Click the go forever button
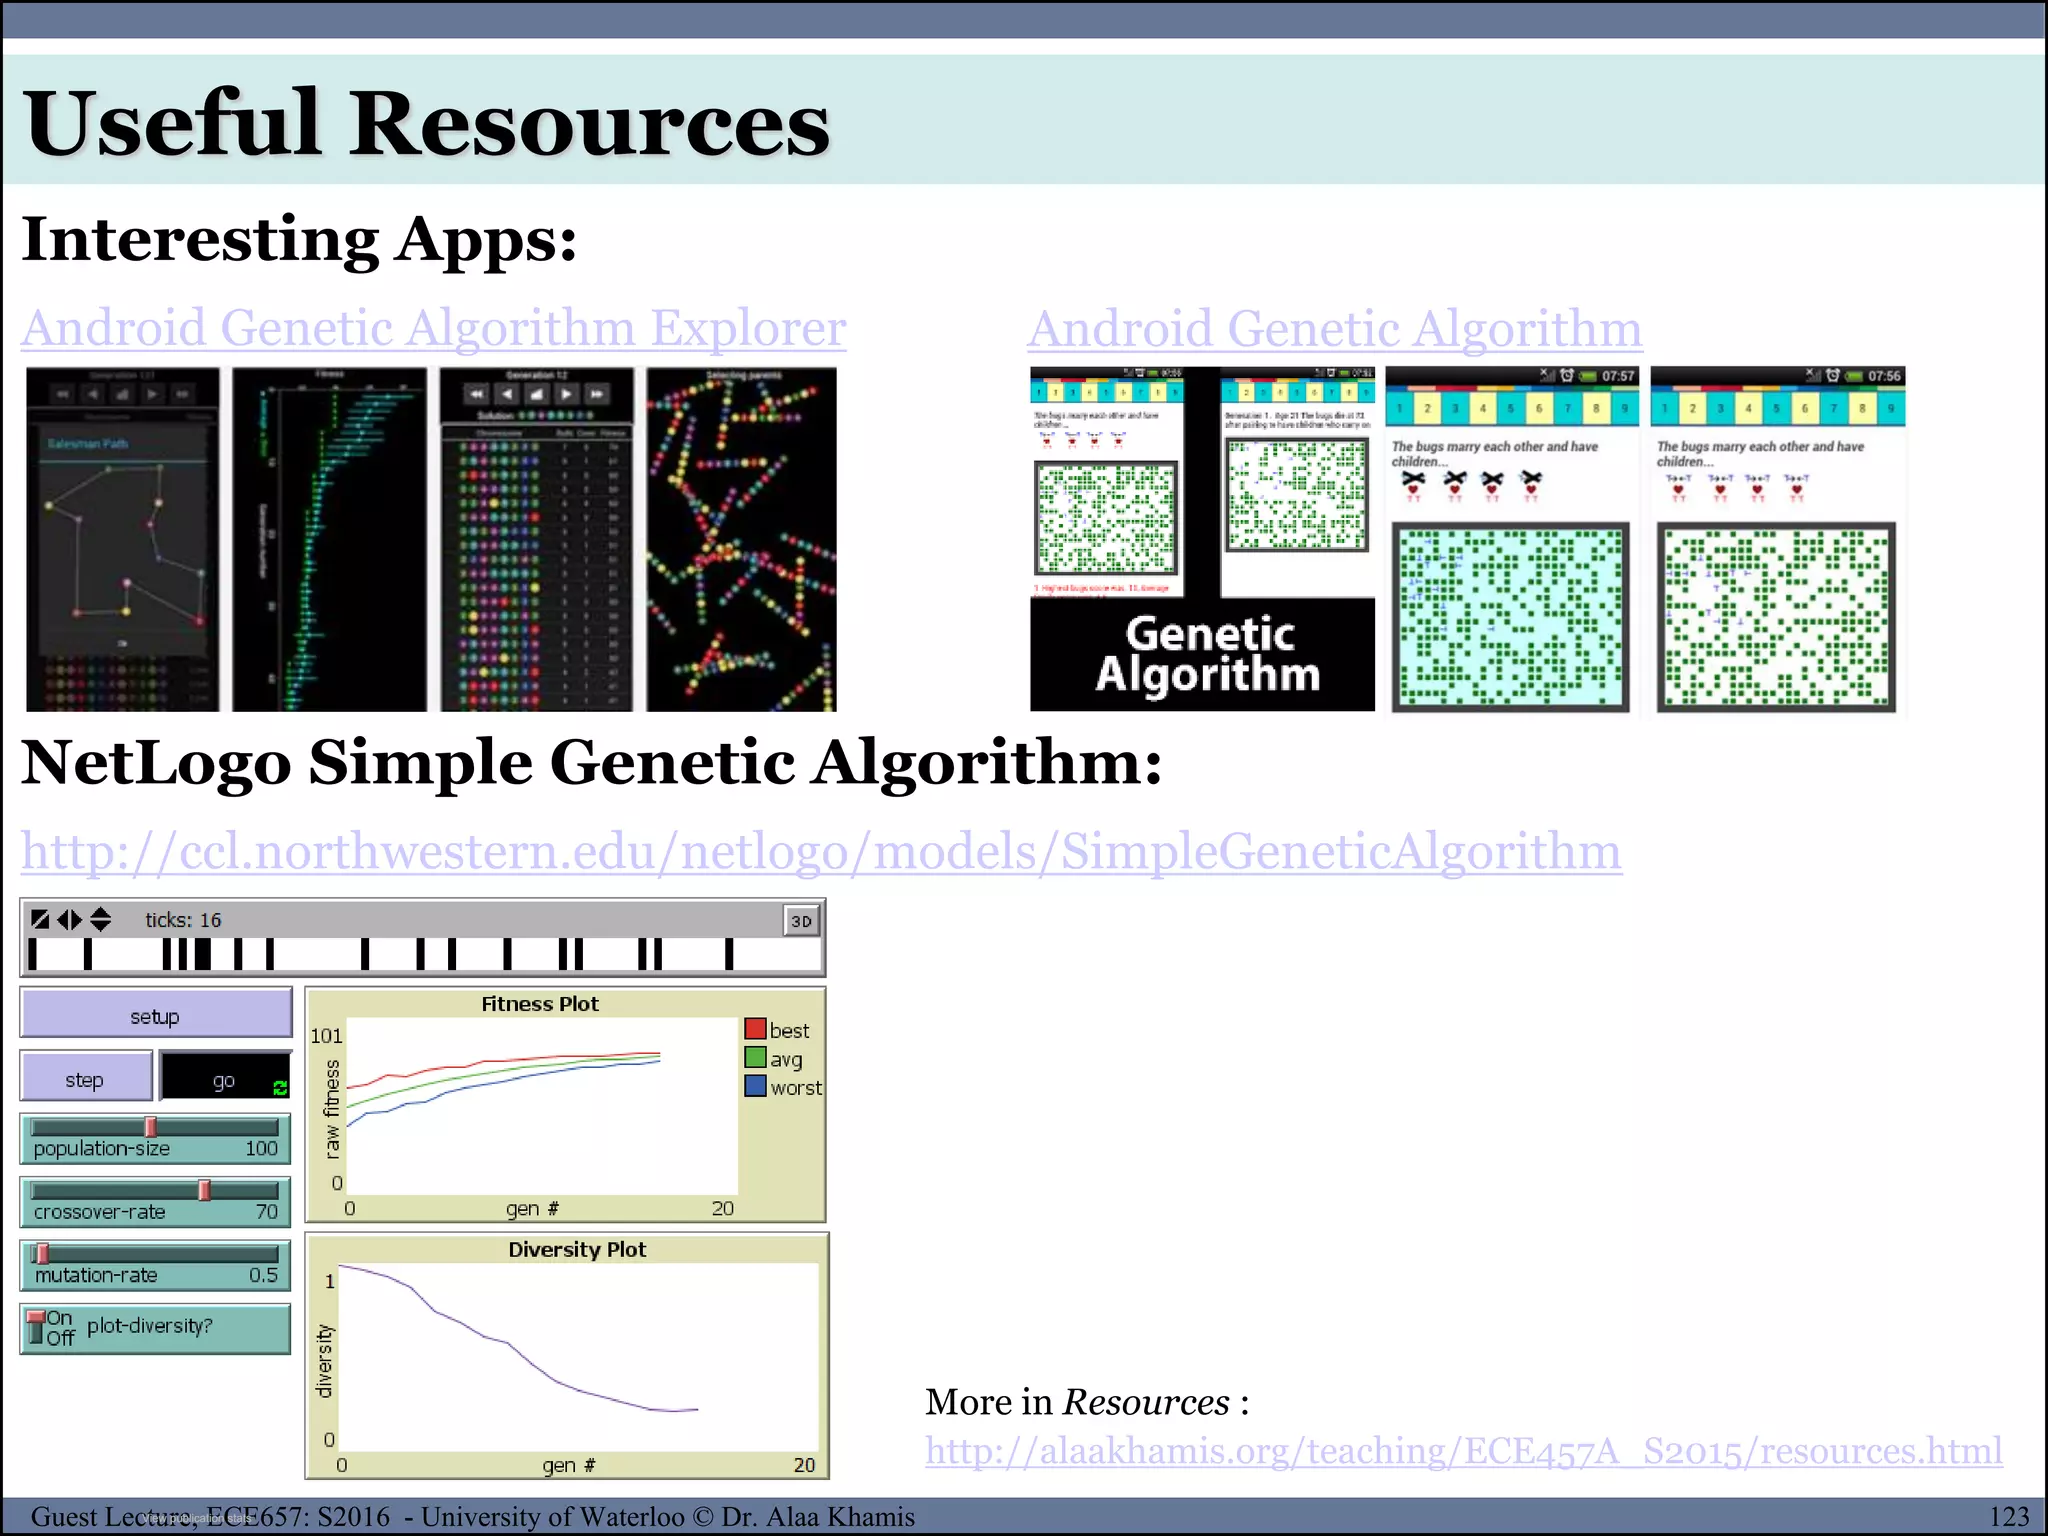 pos(224,1080)
